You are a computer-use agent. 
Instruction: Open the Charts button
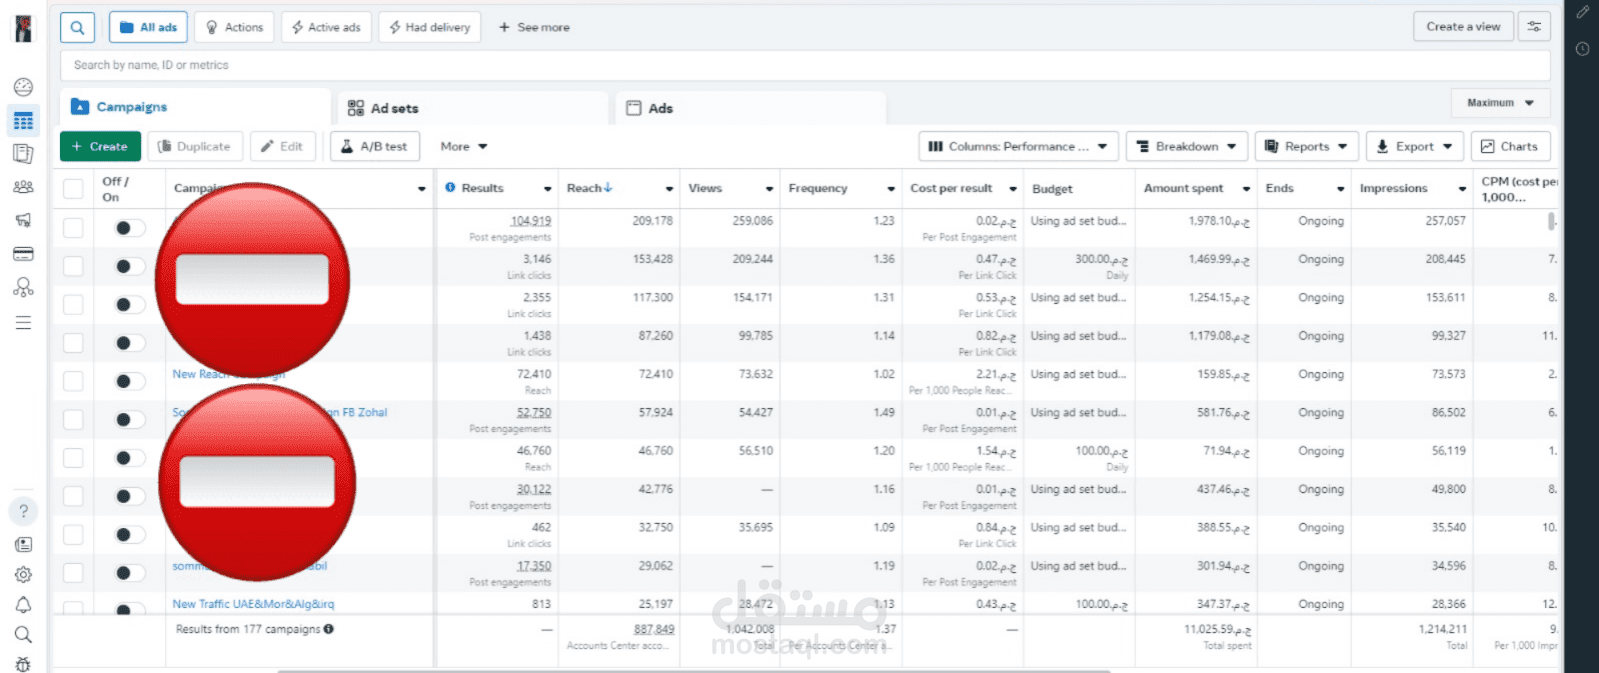1510,146
